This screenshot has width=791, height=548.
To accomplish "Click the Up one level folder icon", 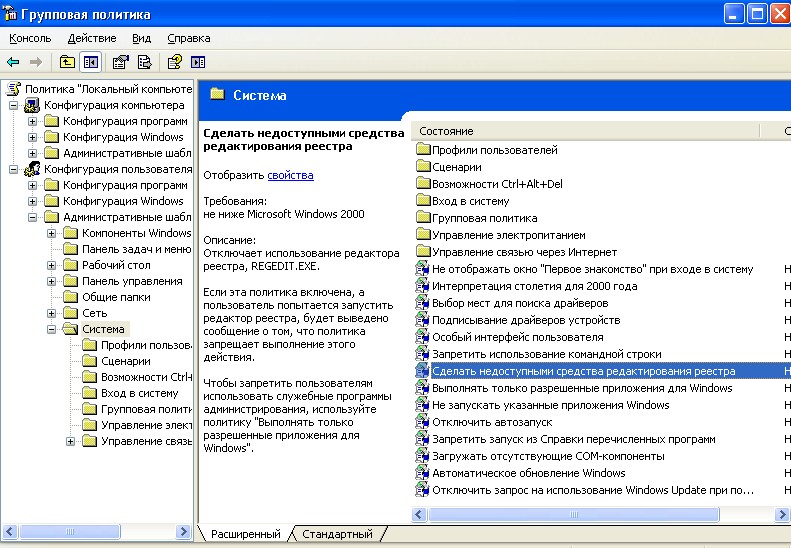I will [67, 62].
